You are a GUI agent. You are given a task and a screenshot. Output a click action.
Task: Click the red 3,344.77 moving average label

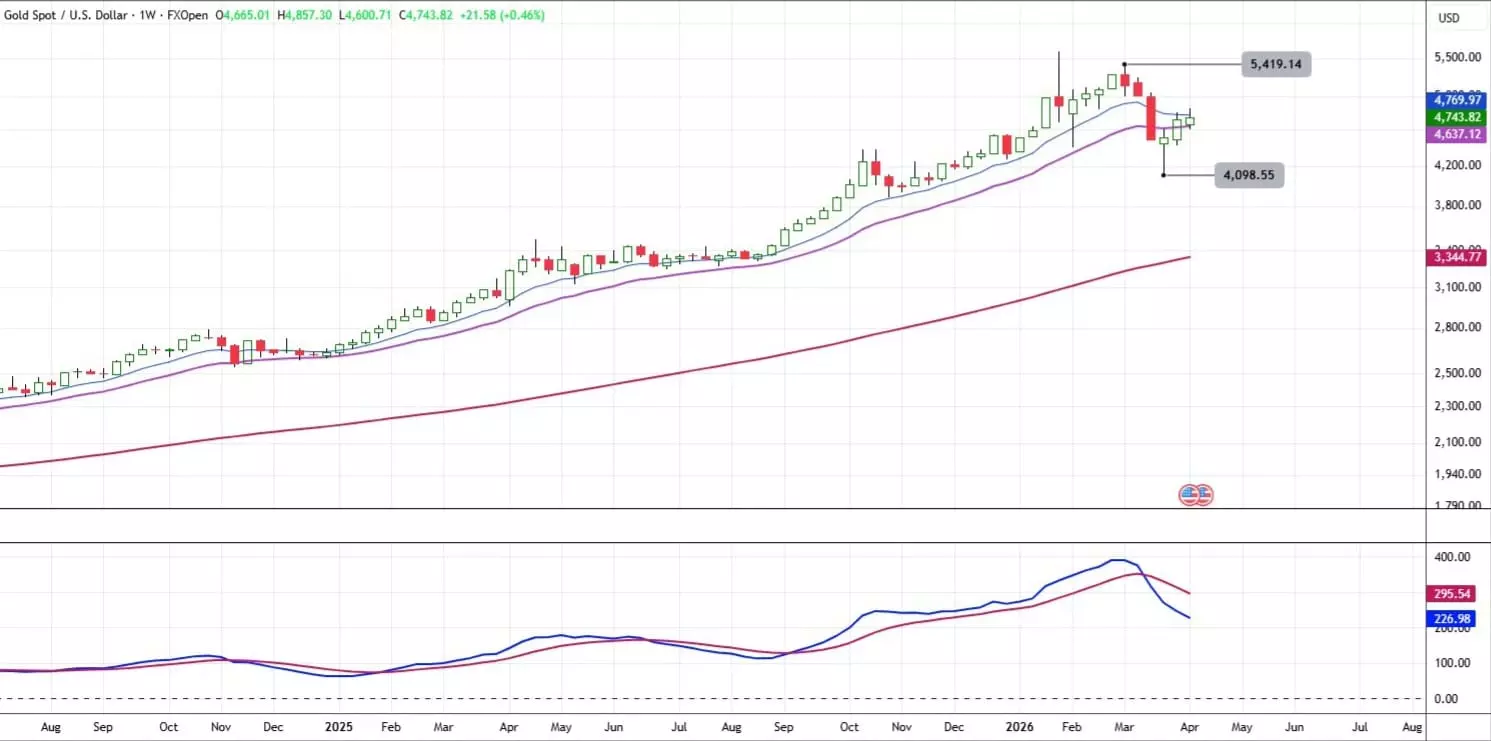pos(1456,258)
